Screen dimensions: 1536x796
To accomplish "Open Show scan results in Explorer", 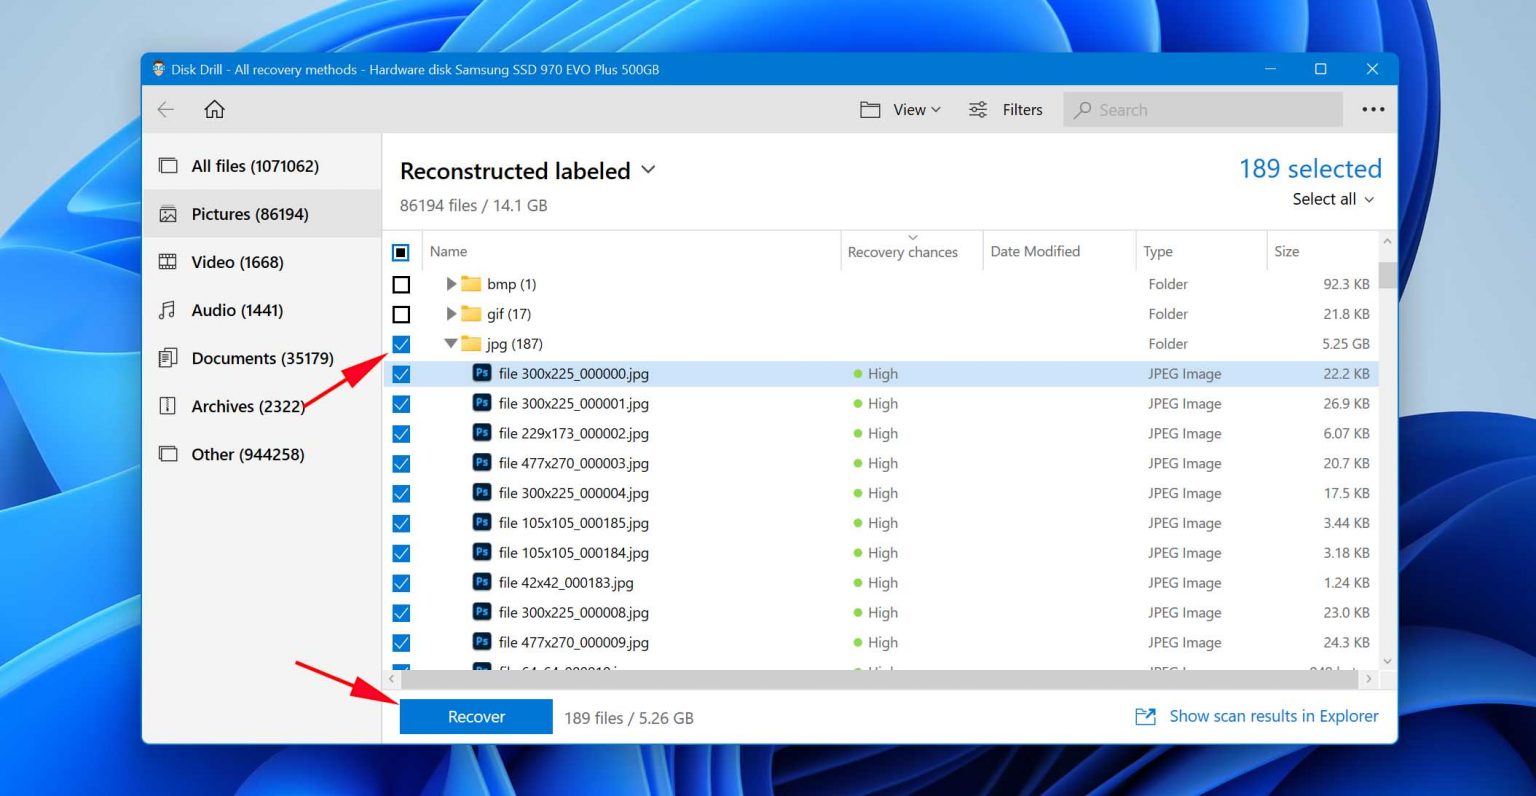I will (1273, 716).
